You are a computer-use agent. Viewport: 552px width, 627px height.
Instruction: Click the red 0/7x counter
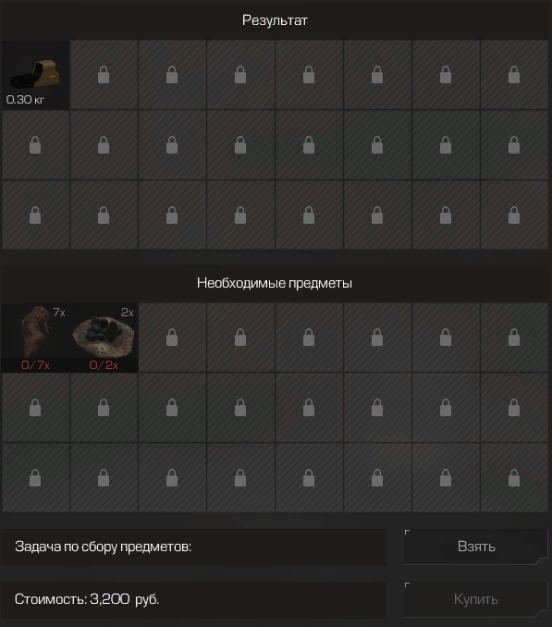35,365
